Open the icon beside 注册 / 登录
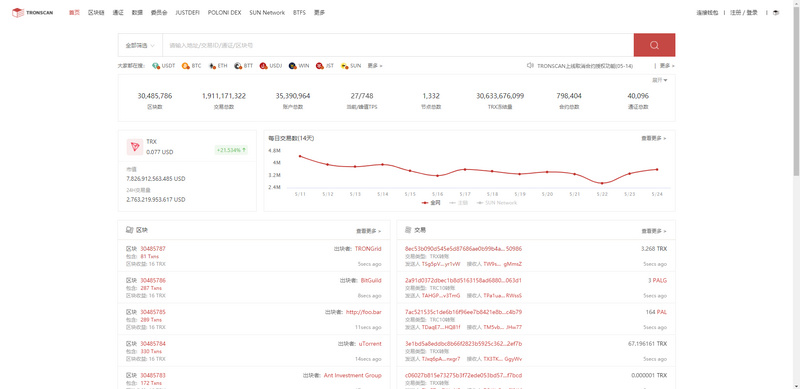The image size is (800, 389). pyautogui.click(x=776, y=13)
